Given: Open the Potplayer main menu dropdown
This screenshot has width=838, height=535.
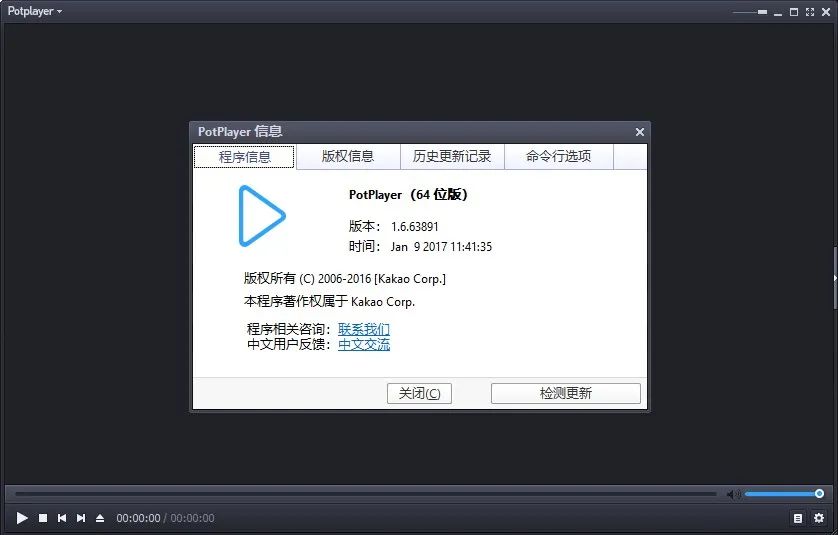Looking at the screenshot, I should [35, 11].
